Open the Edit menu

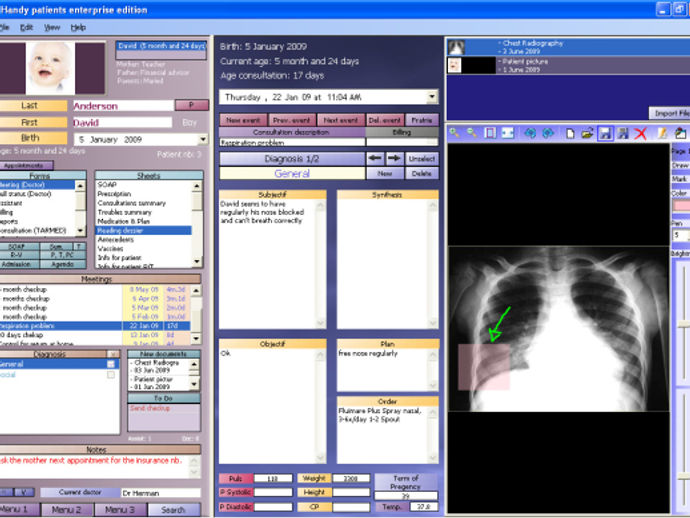coord(26,27)
